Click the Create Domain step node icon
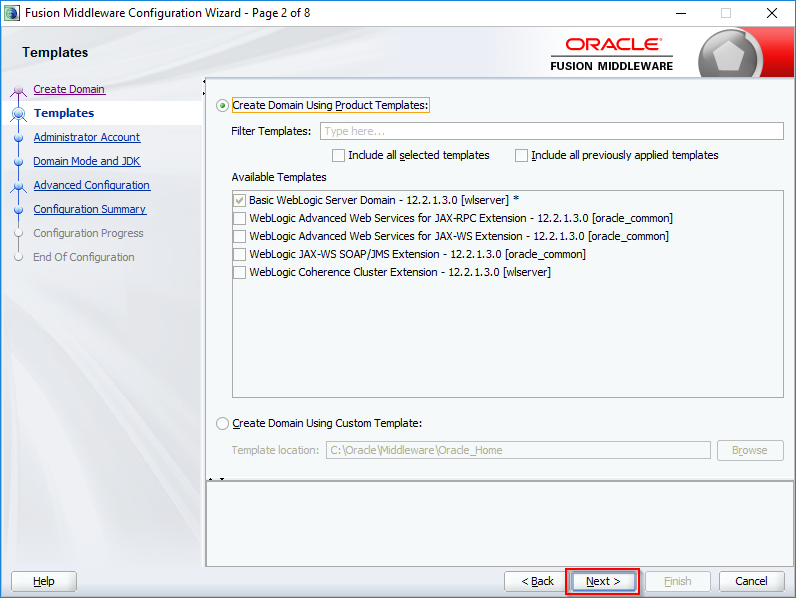 click(x=19, y=90)
